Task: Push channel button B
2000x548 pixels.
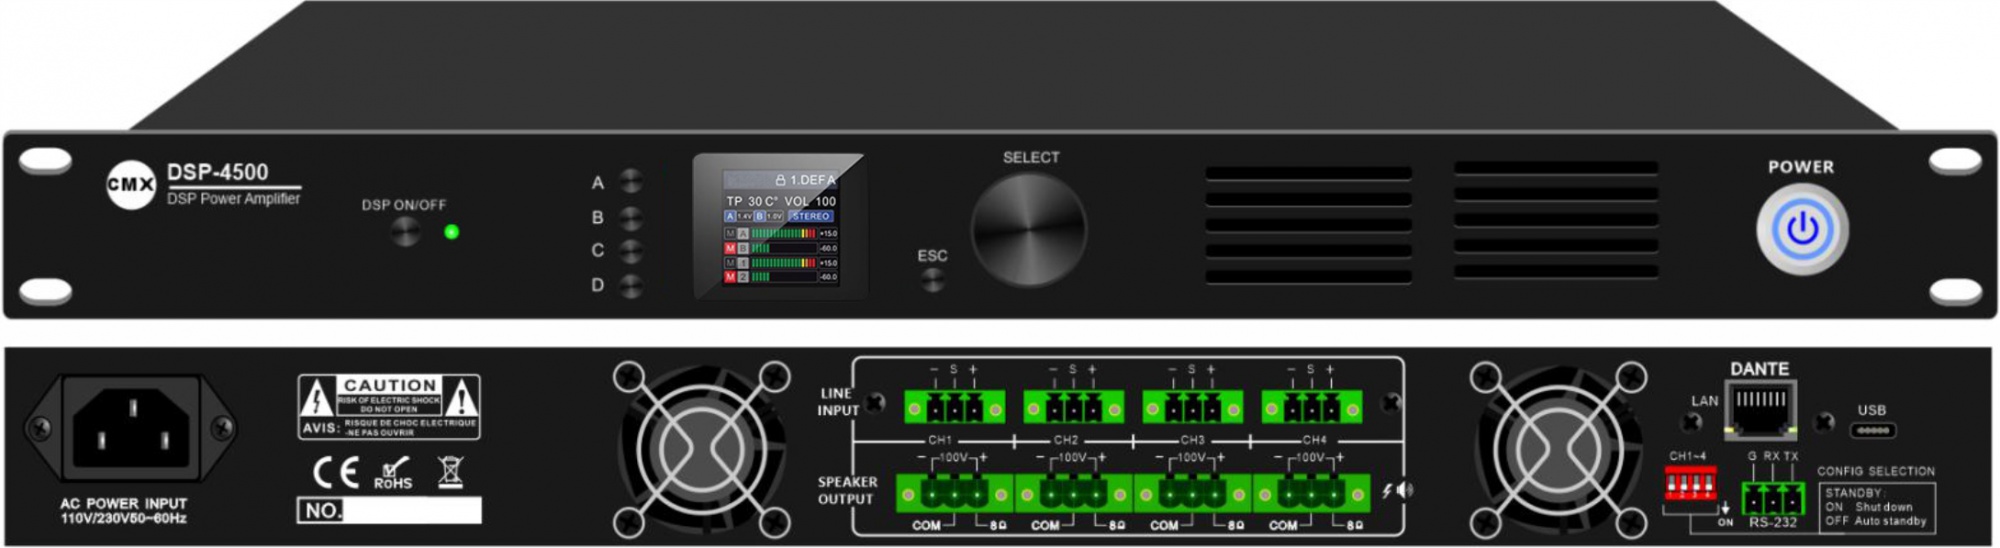Action: (630, 217)
